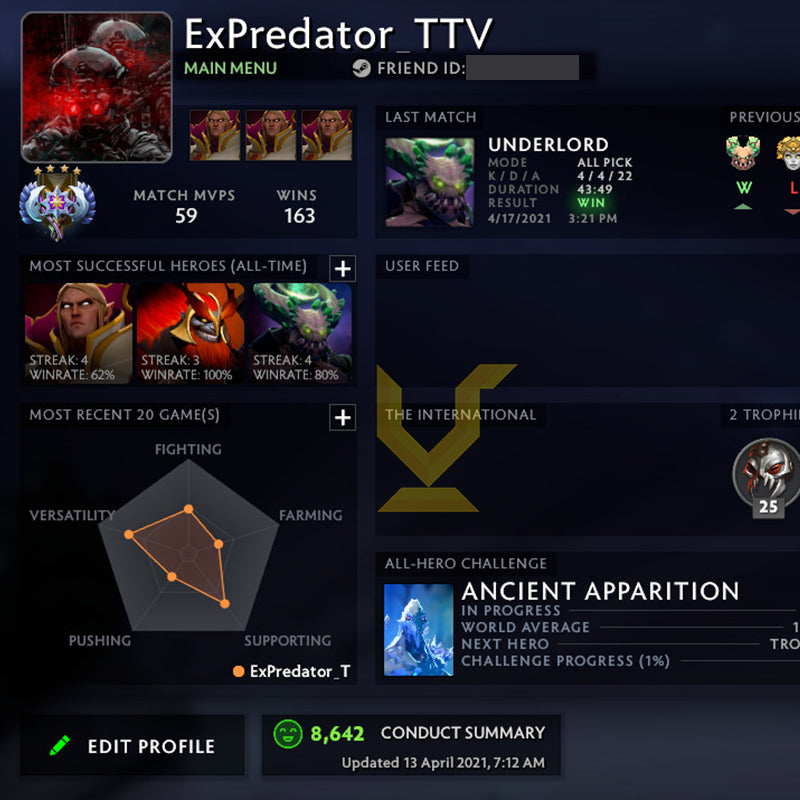This screenshot has height=800, width=800.
Task: Select the Underlord card with 80% winrate
Action: coord(302,333)
